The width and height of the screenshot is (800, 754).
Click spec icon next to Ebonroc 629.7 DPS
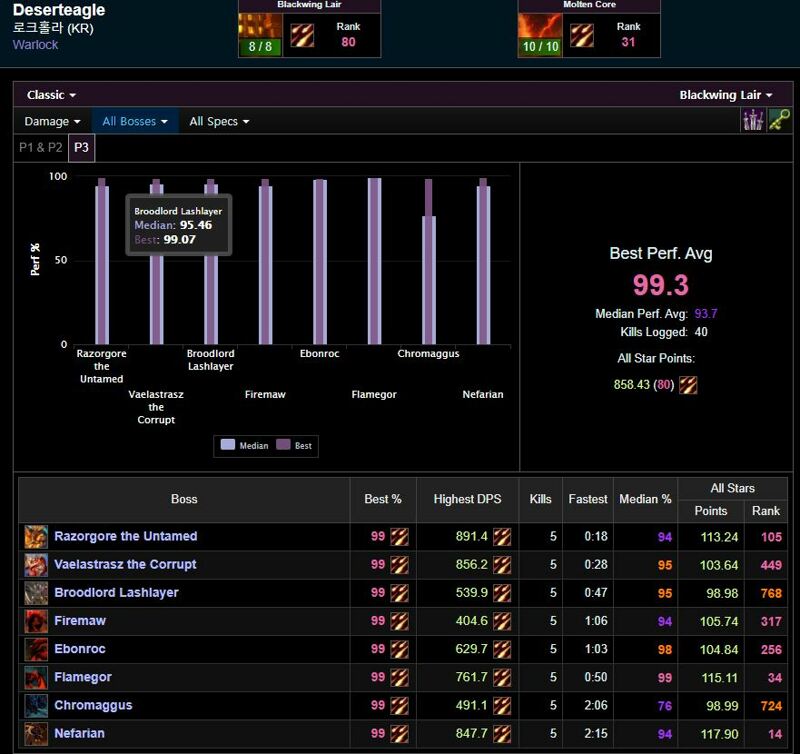502,649
